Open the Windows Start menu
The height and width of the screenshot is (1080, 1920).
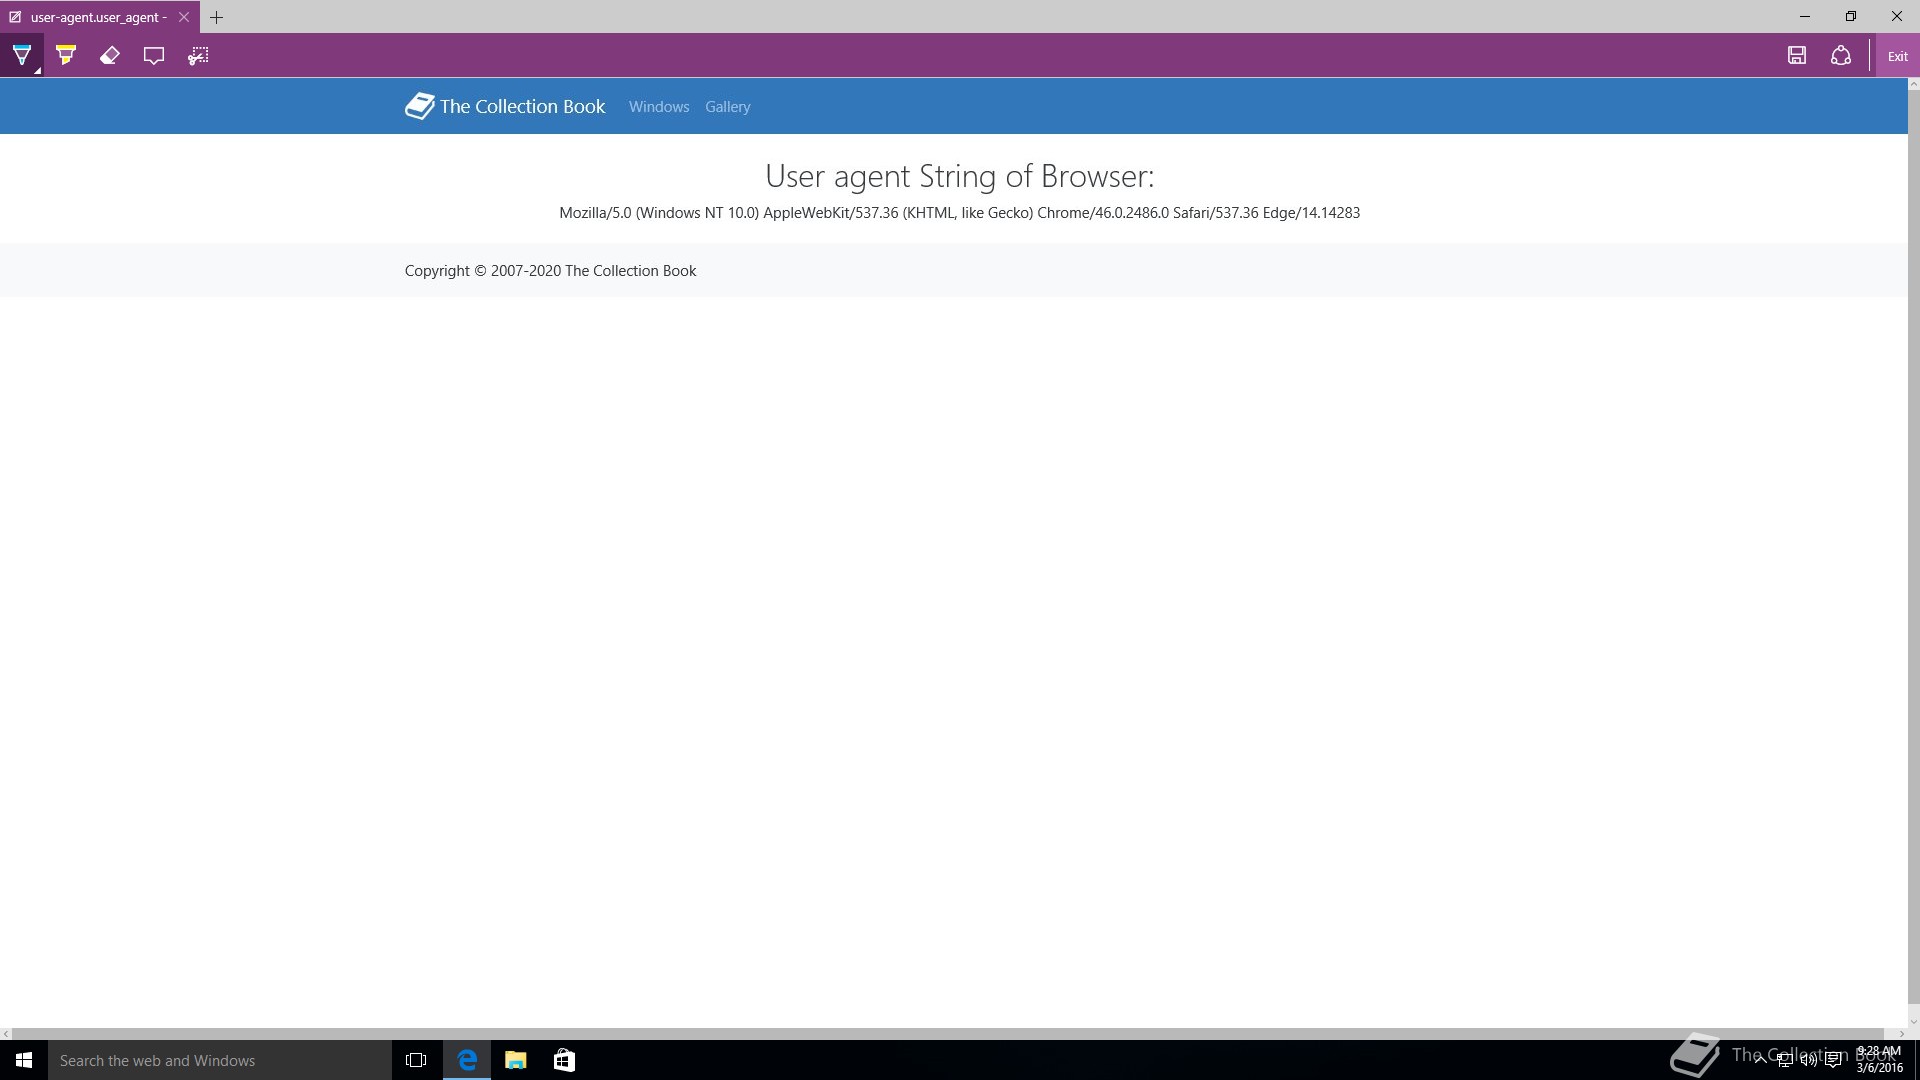(24, 1060)
